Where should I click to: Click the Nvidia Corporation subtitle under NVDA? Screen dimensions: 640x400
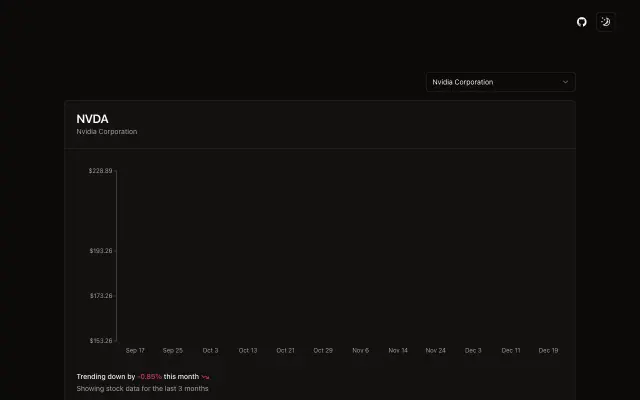pos(107,131)
